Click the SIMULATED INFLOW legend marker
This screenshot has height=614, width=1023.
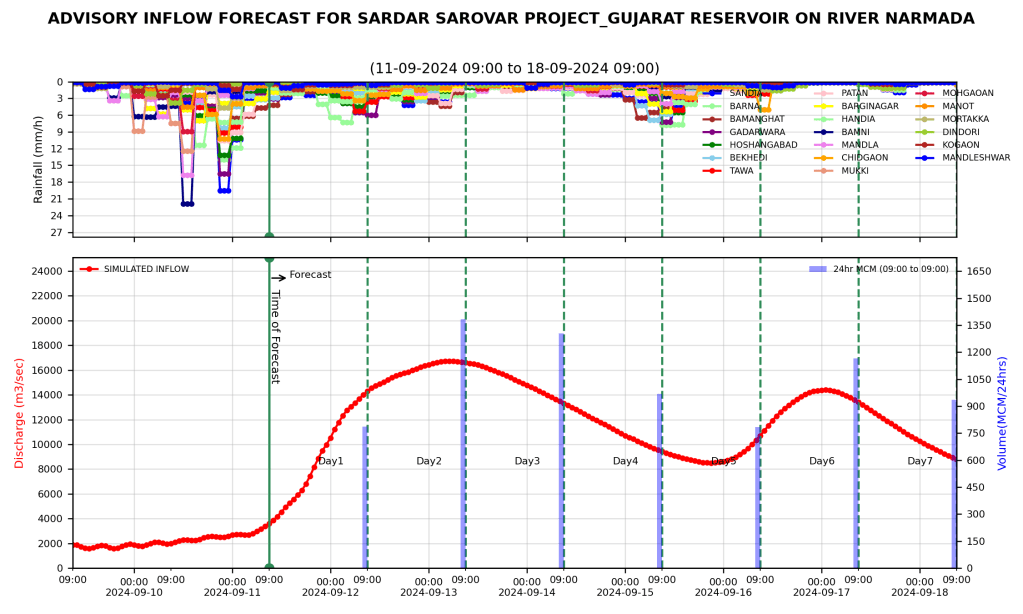[89, 269]
